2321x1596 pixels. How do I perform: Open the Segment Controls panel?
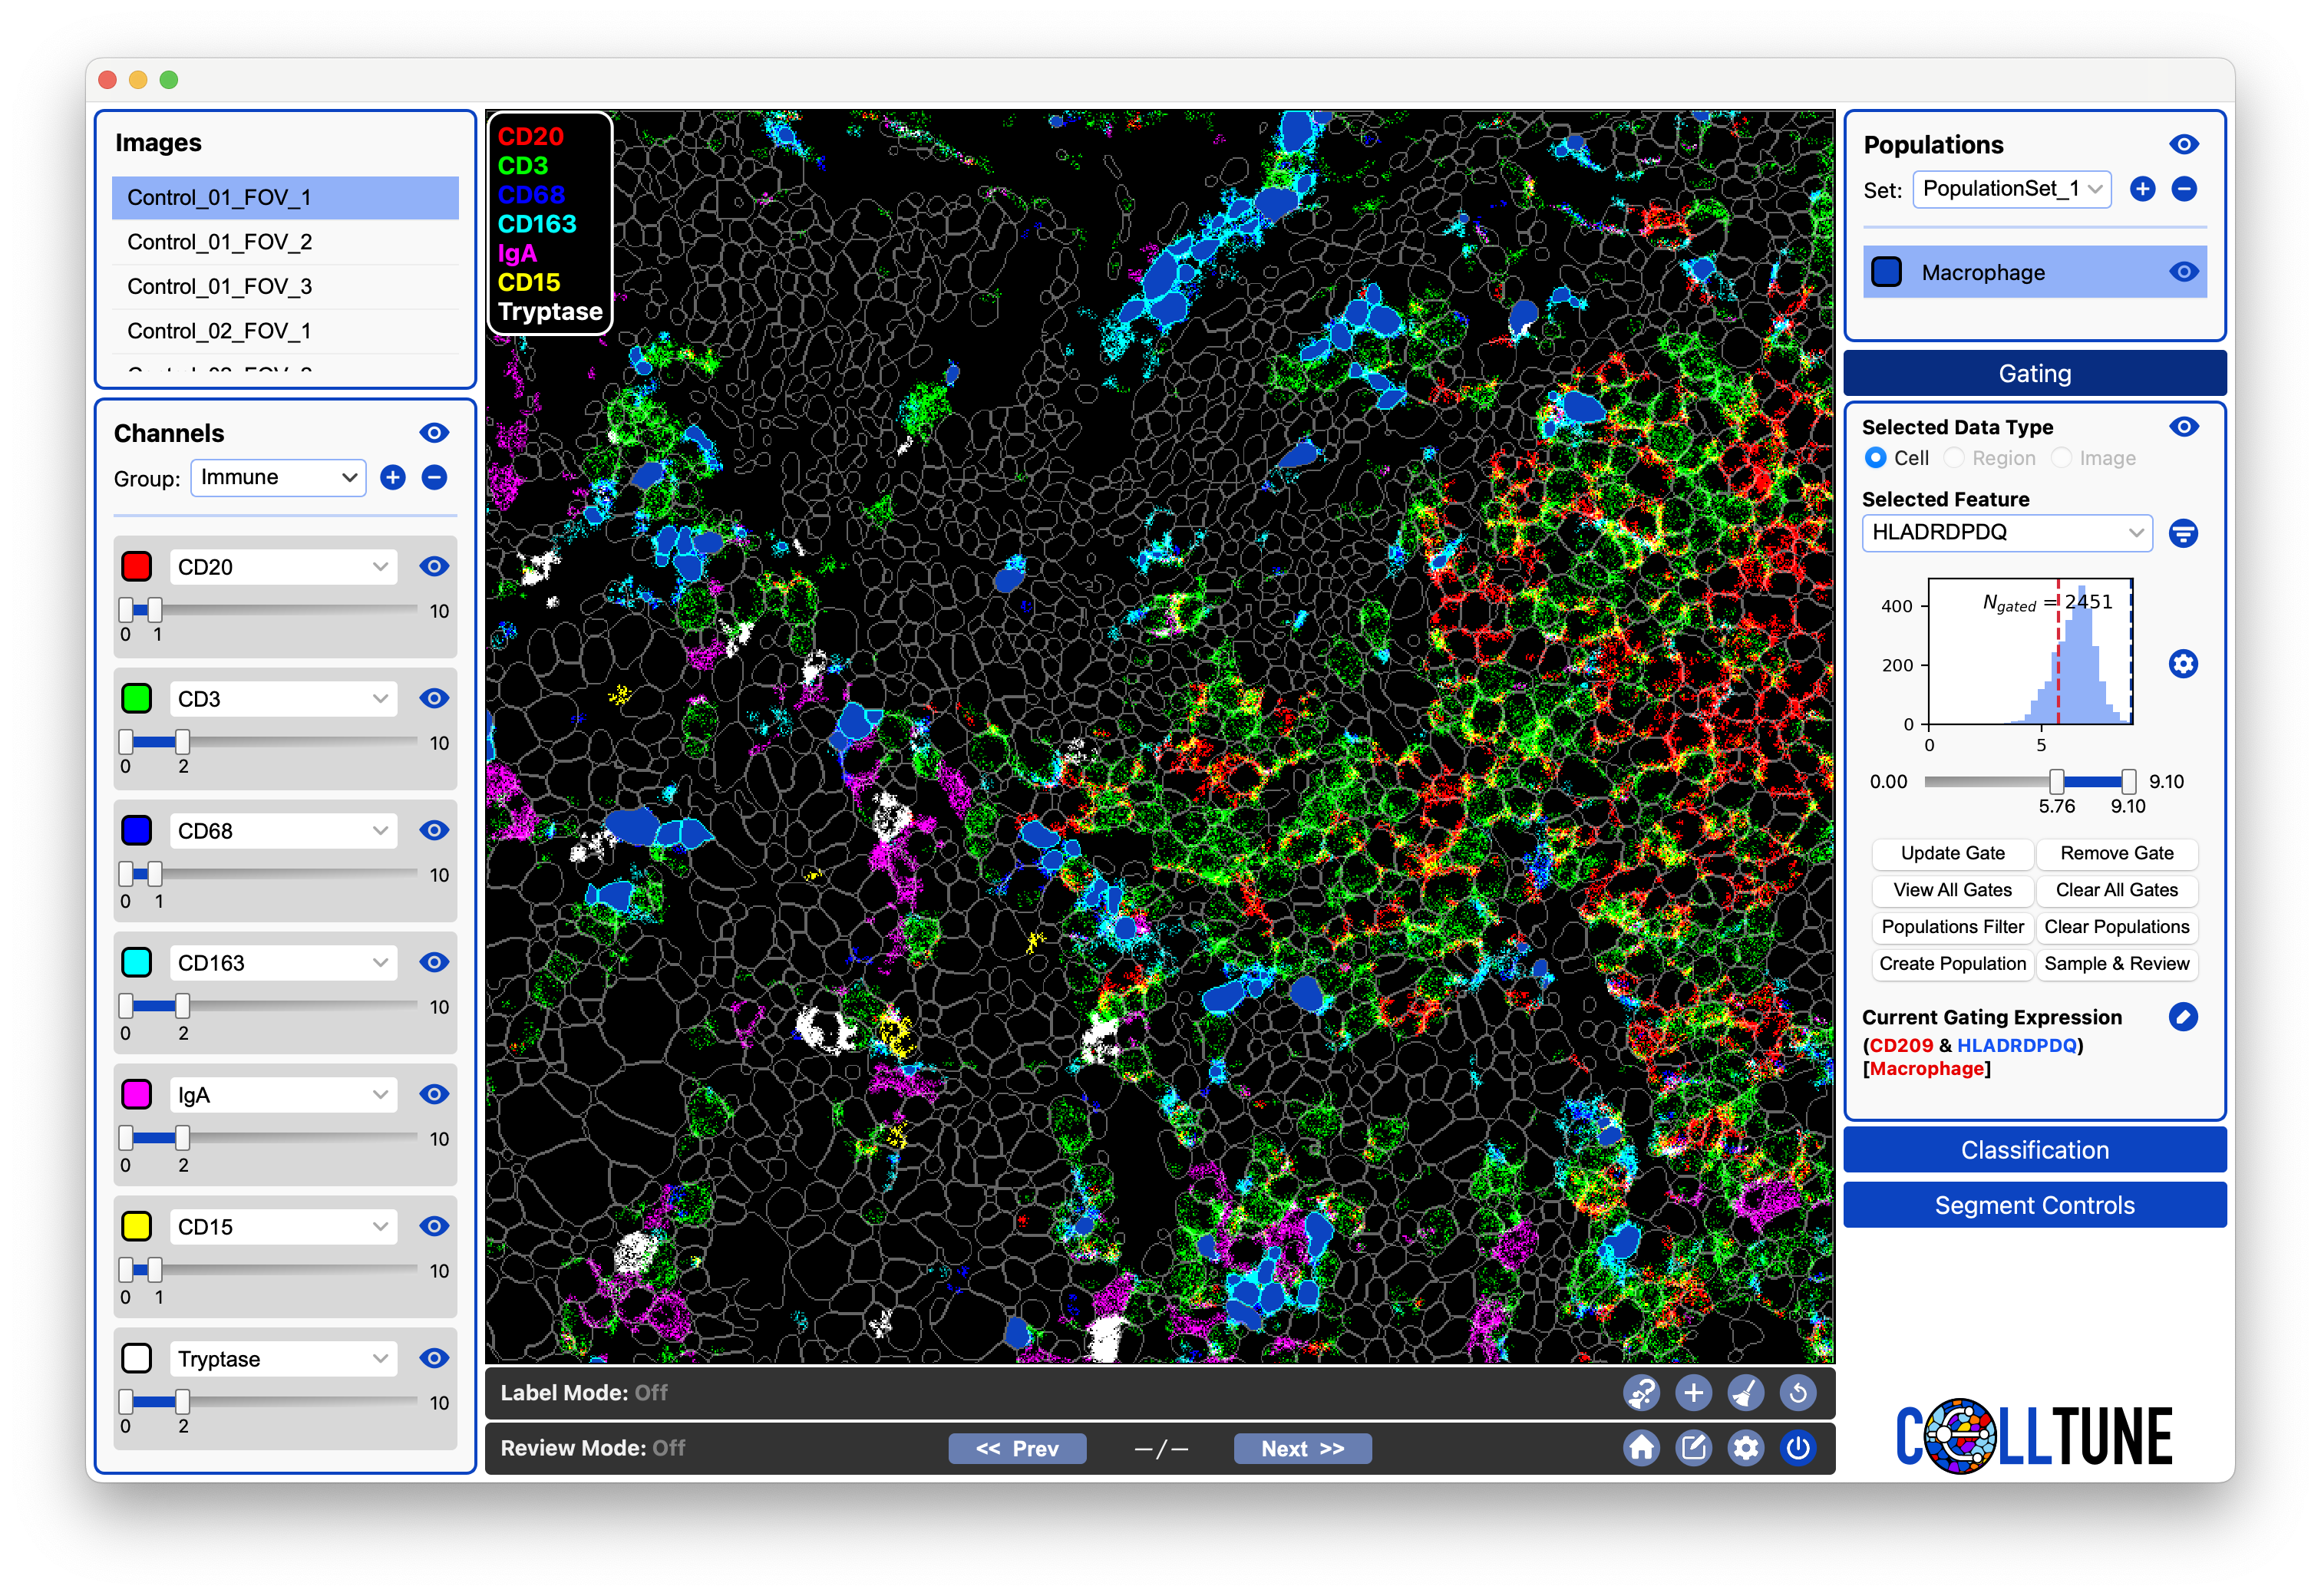click(x=2035, y=1204)
